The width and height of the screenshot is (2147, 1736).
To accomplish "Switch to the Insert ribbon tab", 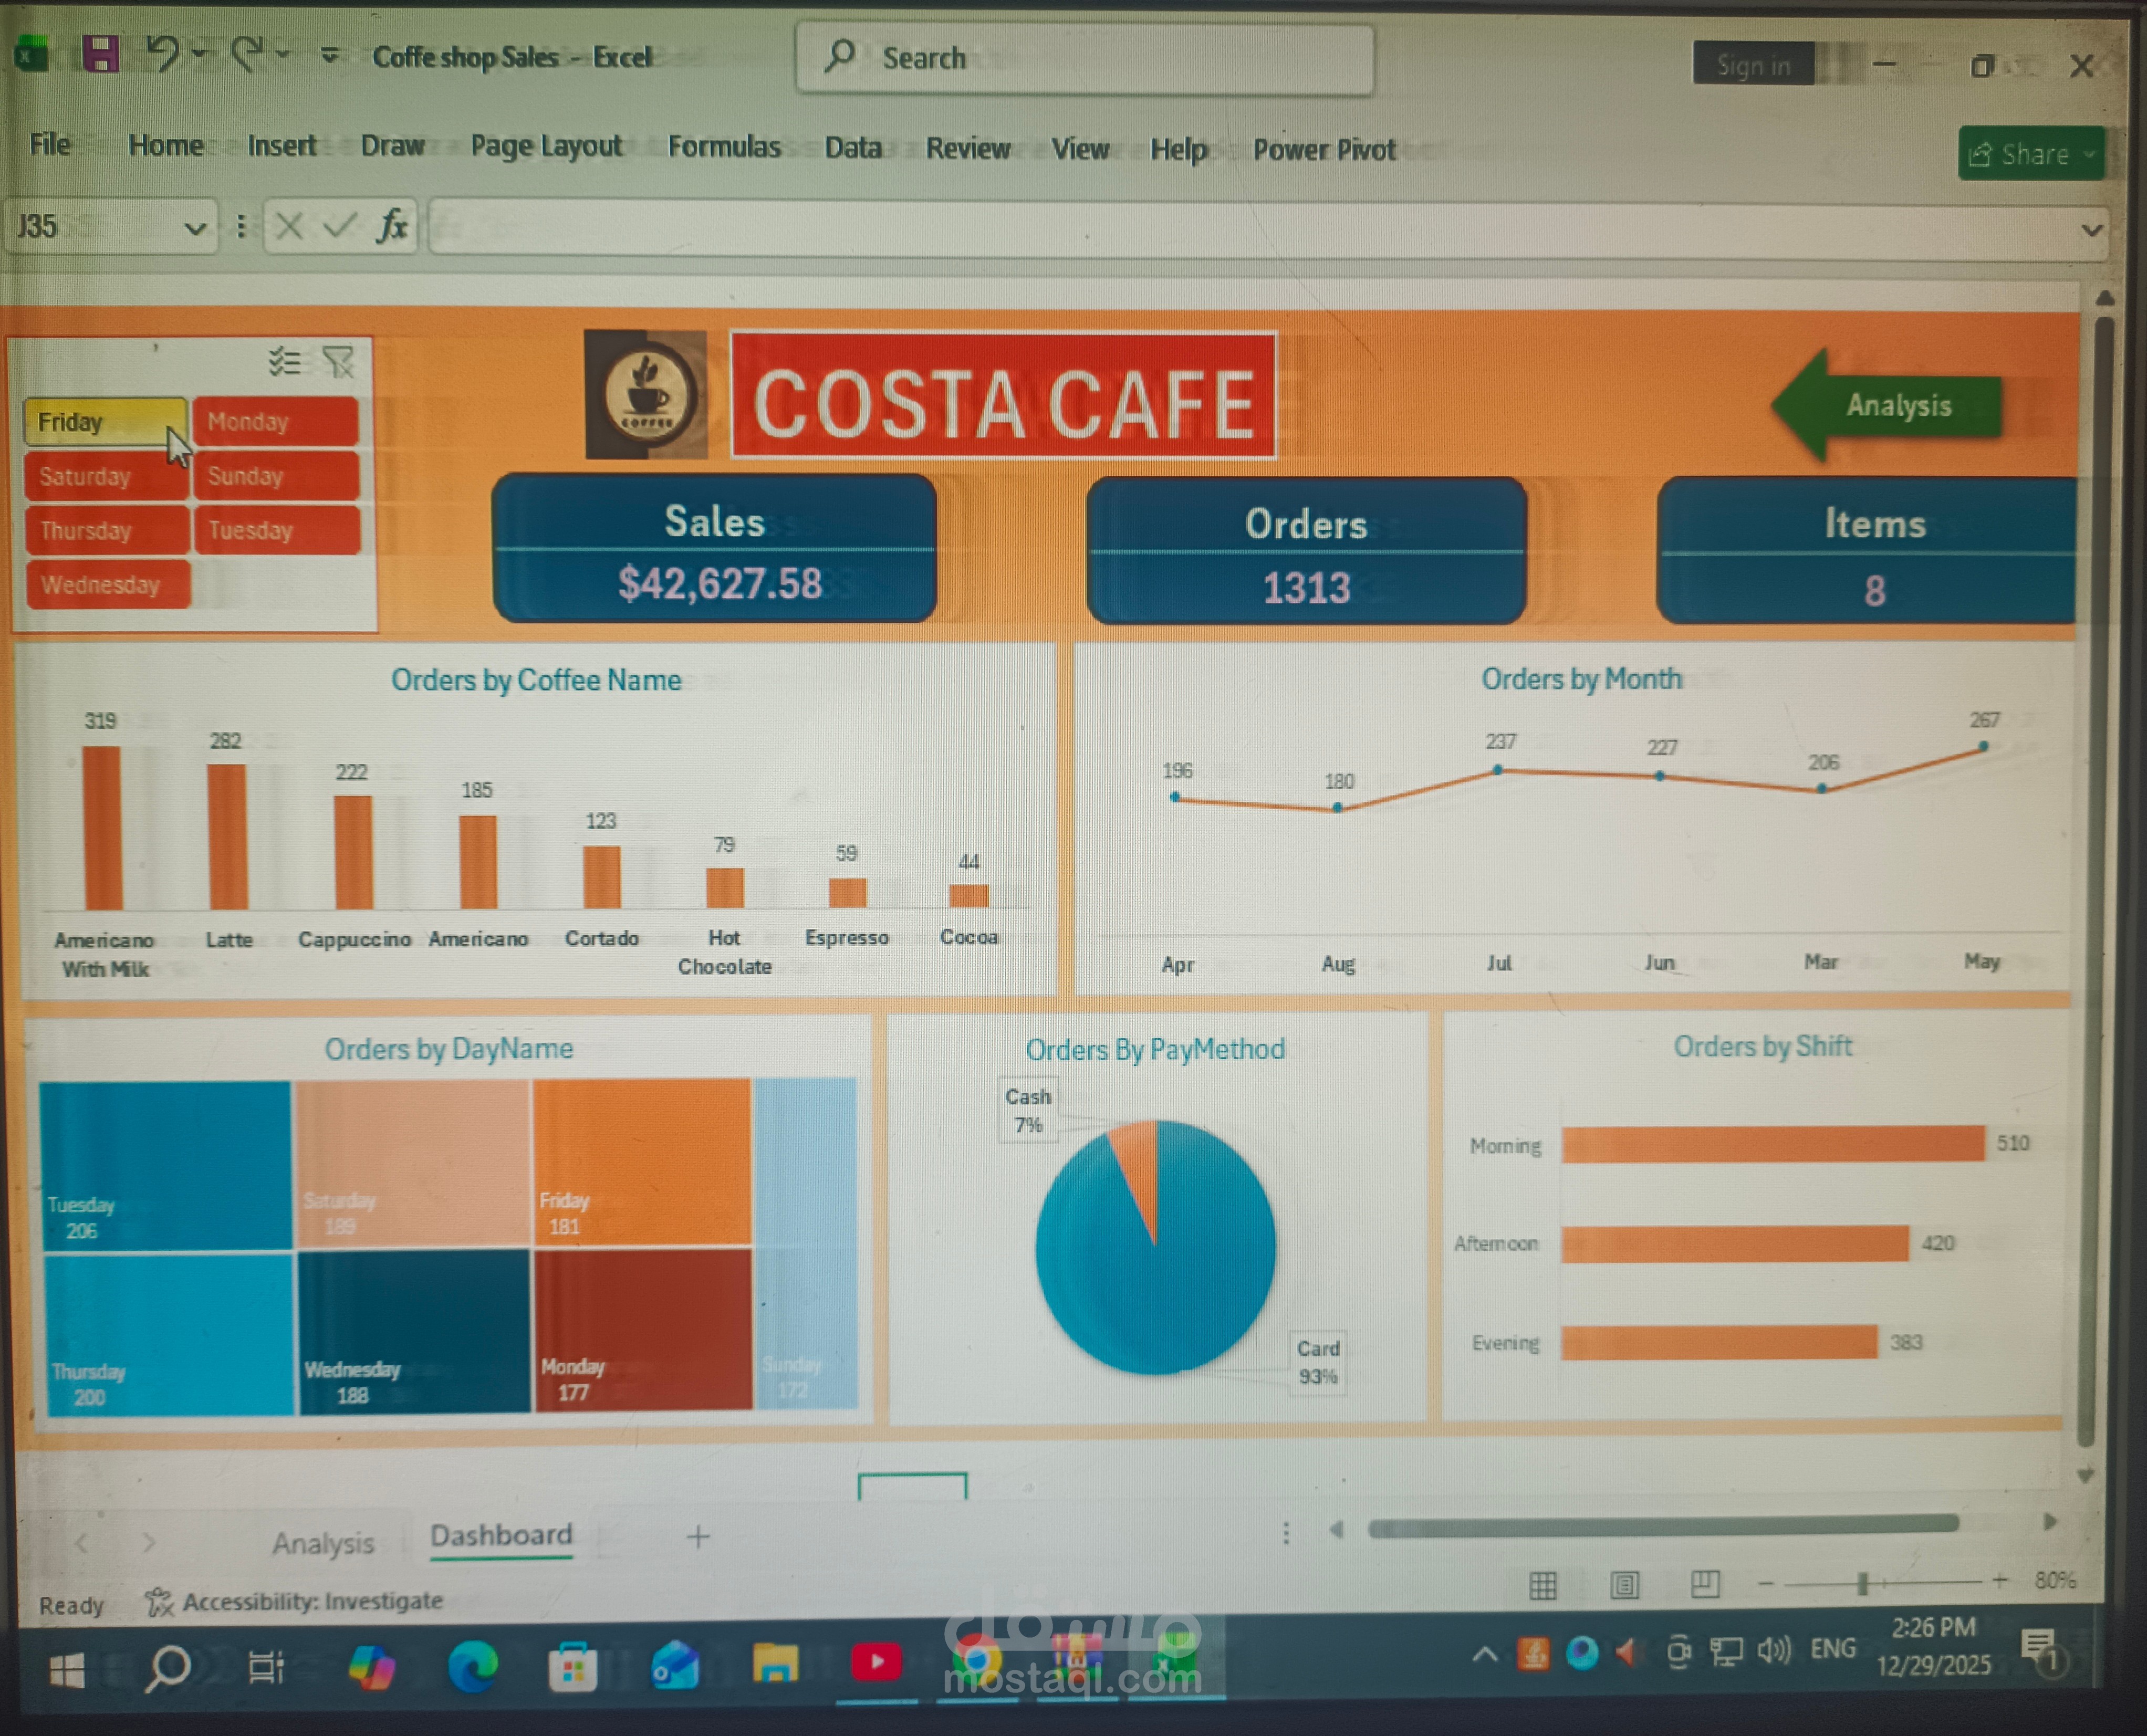I will (x=282, y=146).
